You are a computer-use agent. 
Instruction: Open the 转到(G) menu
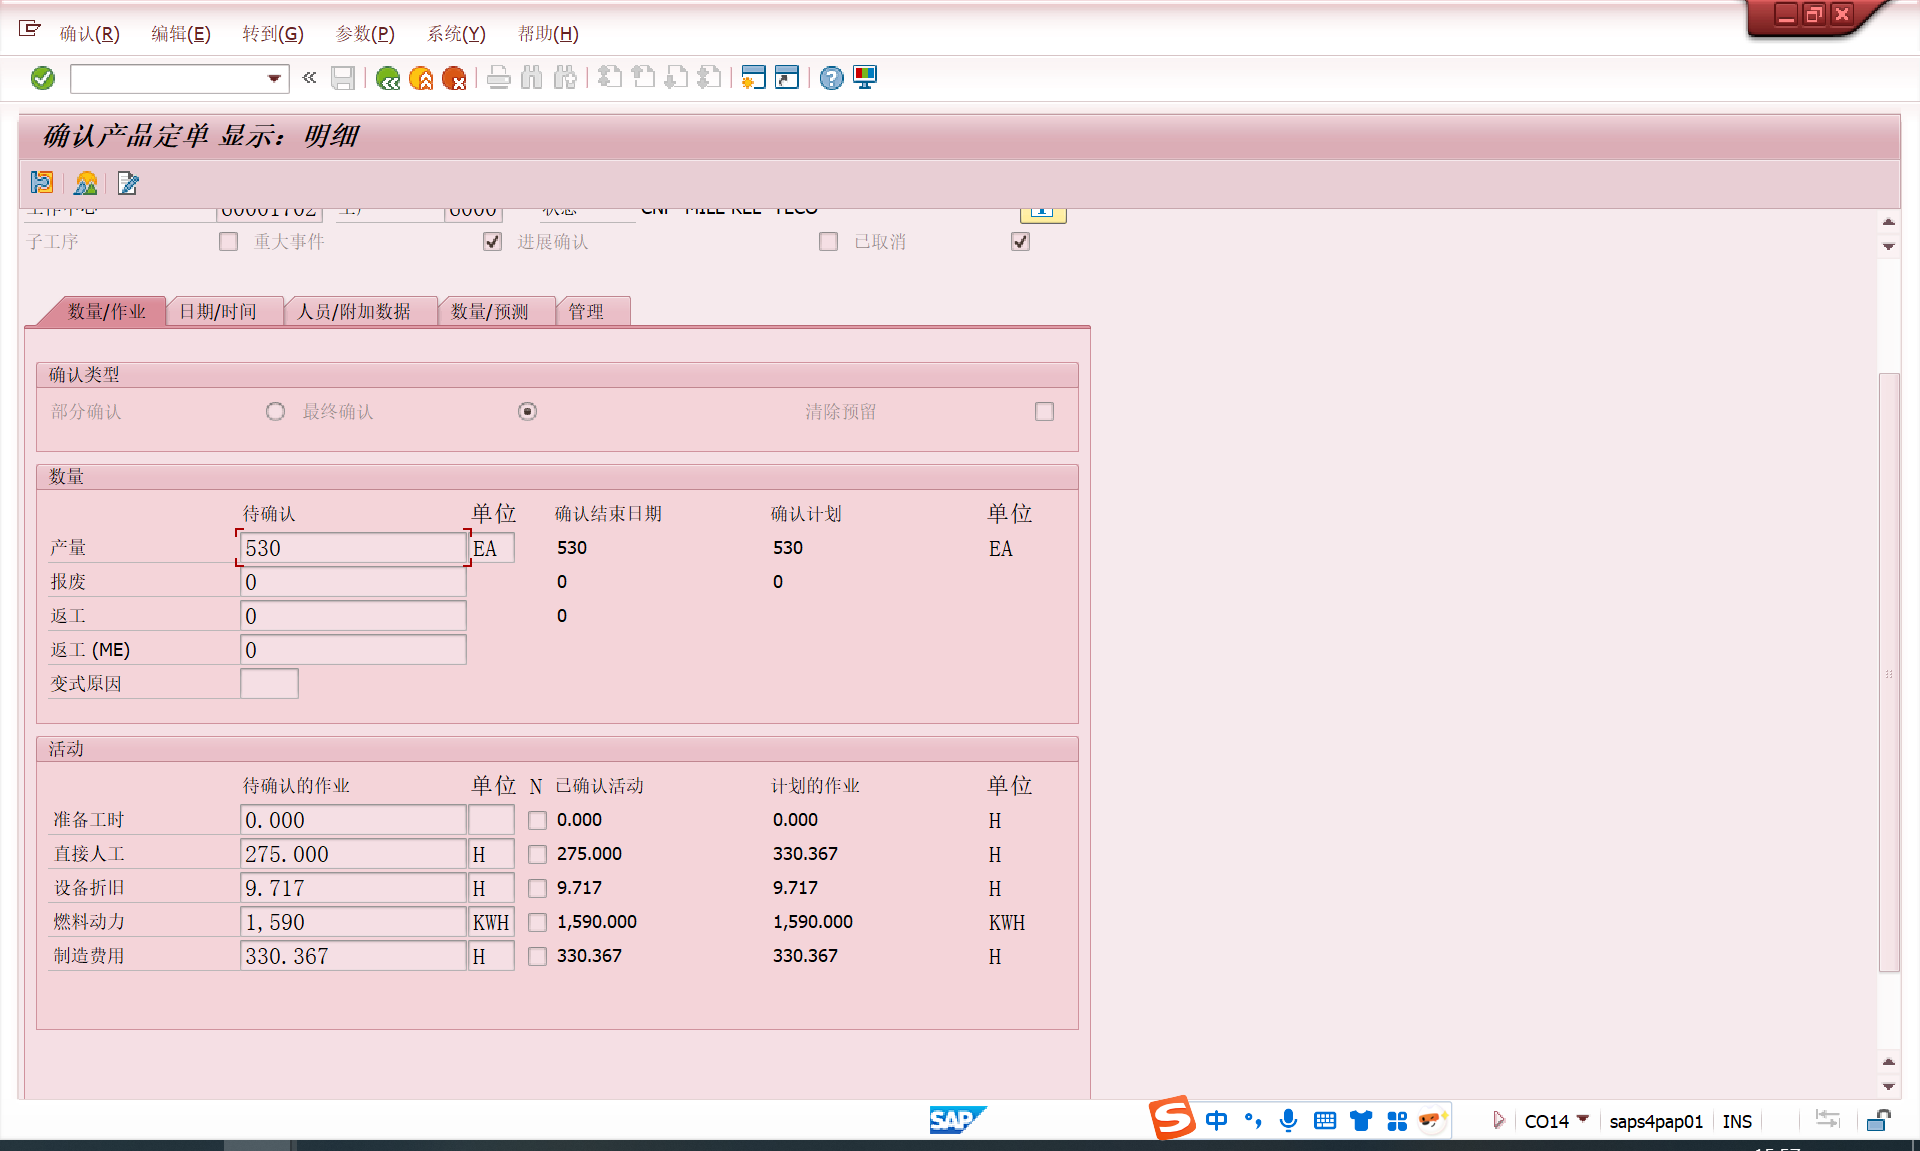click(272, 34)
